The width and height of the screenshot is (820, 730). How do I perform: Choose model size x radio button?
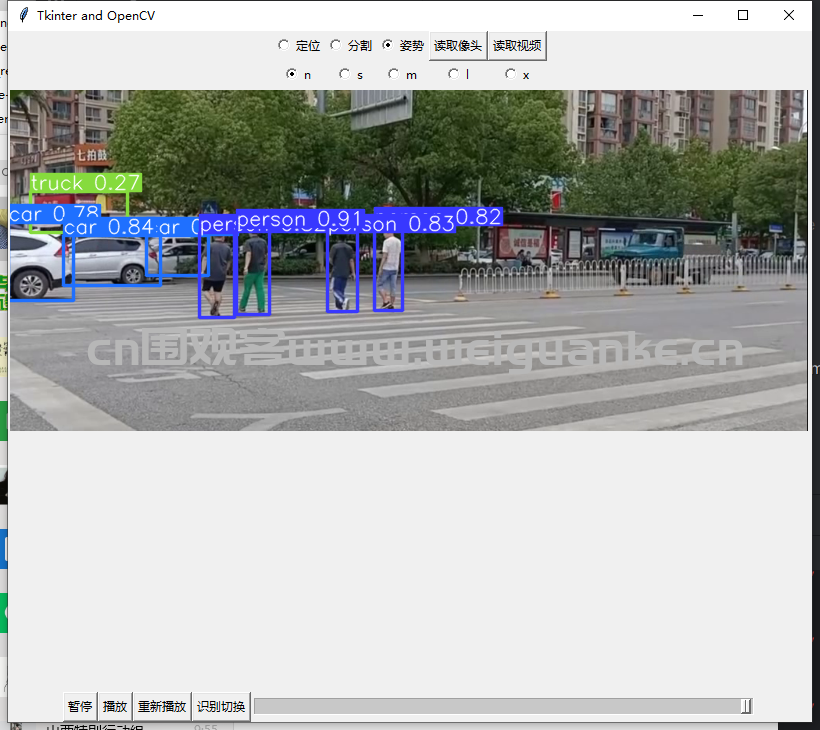coord(517,75)
